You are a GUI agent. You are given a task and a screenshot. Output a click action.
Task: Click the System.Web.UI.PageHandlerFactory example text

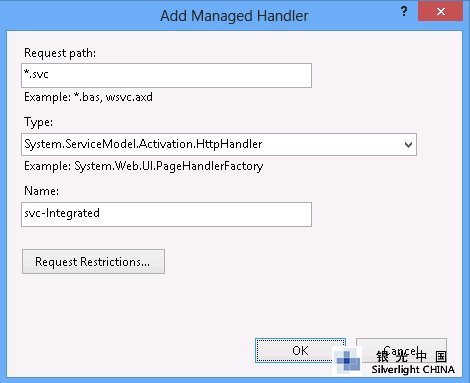[x=169, y=166]
